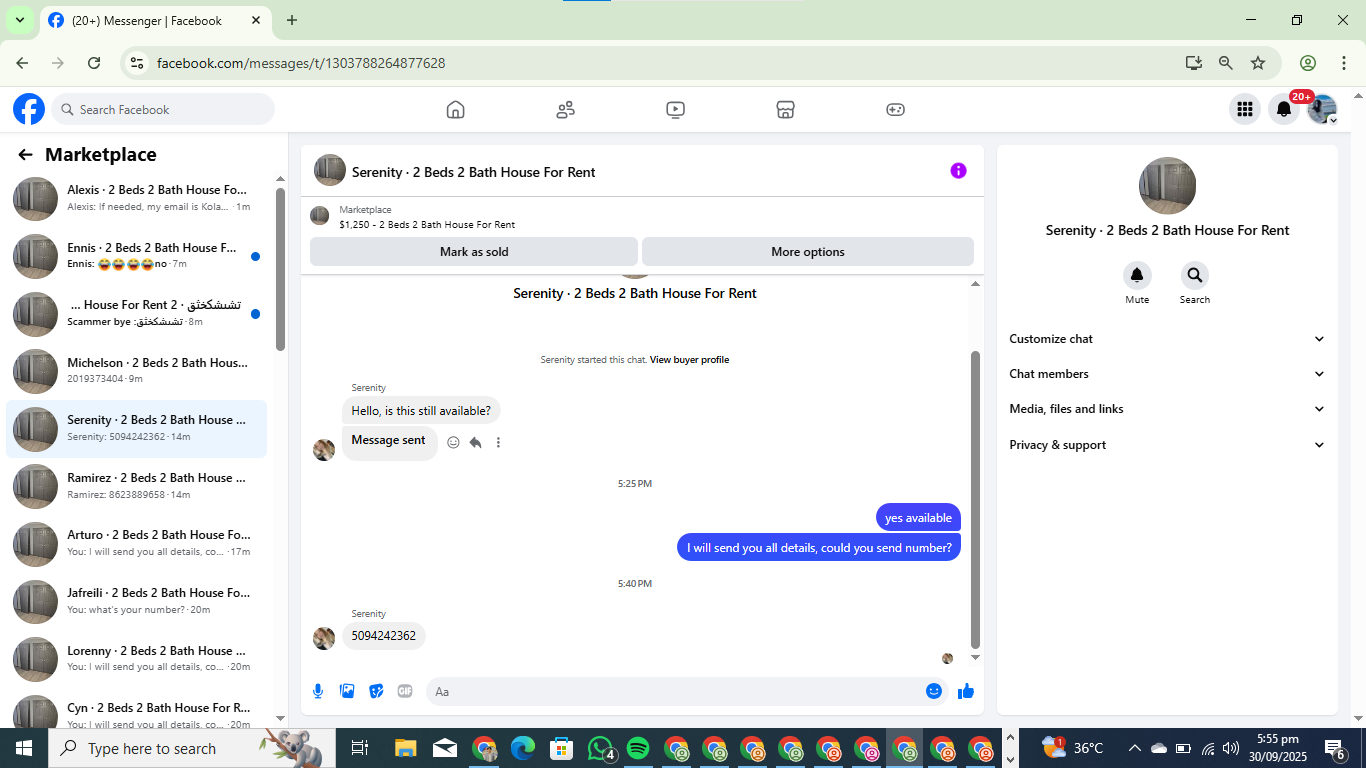
Task: Expand the Chat members section
Action: coord(1167,374)
